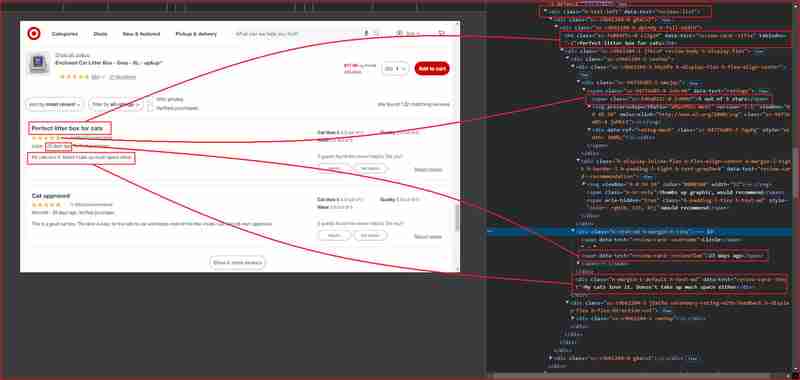Screen dimensions: 800x380
Task: Collapse the div data-test review-list node
Action: click(x=545, y=11)
